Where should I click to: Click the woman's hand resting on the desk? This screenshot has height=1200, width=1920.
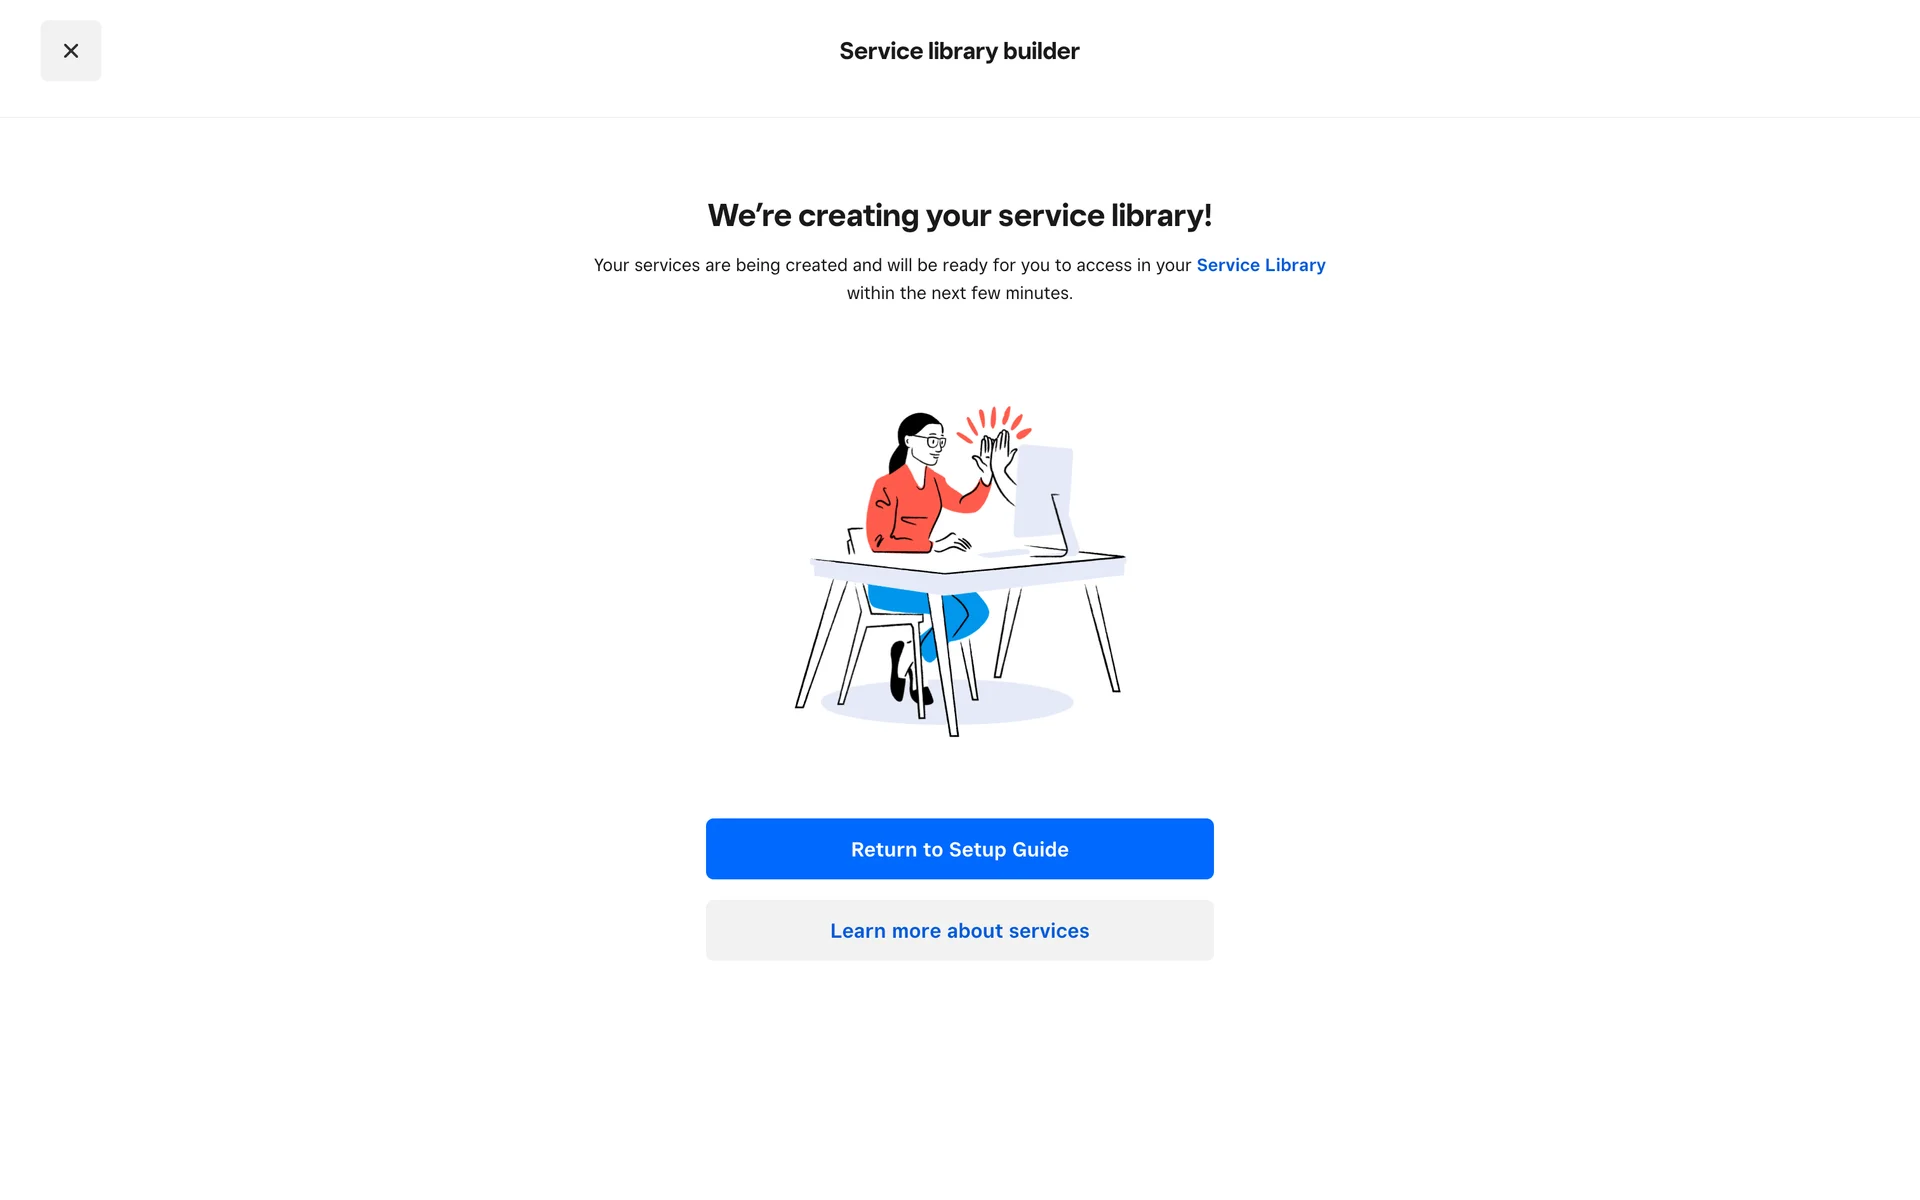click(x=951, y=543)
